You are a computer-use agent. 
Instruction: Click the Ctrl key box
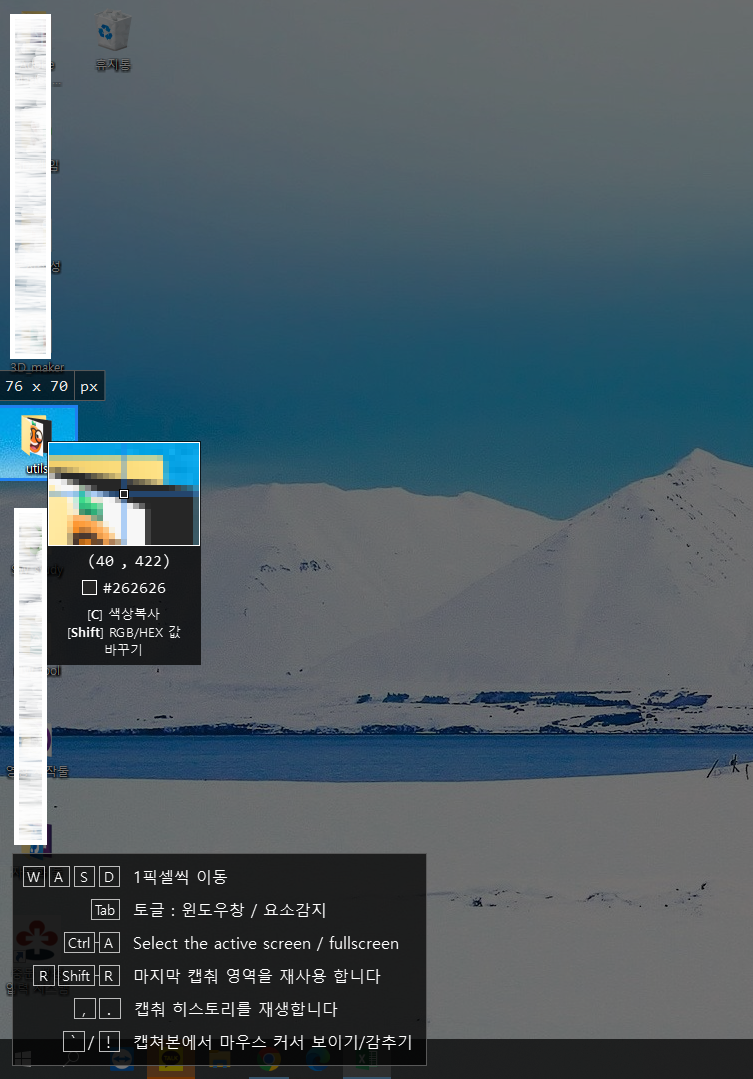(79, 943)
